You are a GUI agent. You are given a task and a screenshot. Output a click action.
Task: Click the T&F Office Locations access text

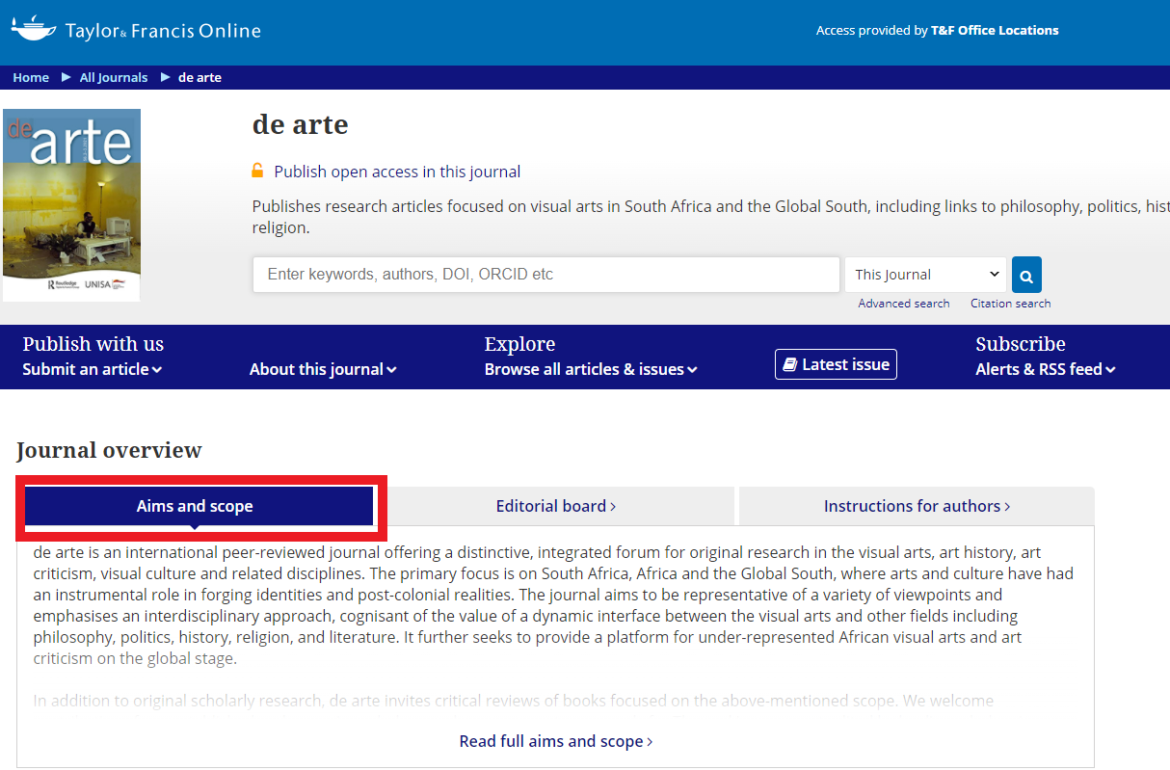995,31
